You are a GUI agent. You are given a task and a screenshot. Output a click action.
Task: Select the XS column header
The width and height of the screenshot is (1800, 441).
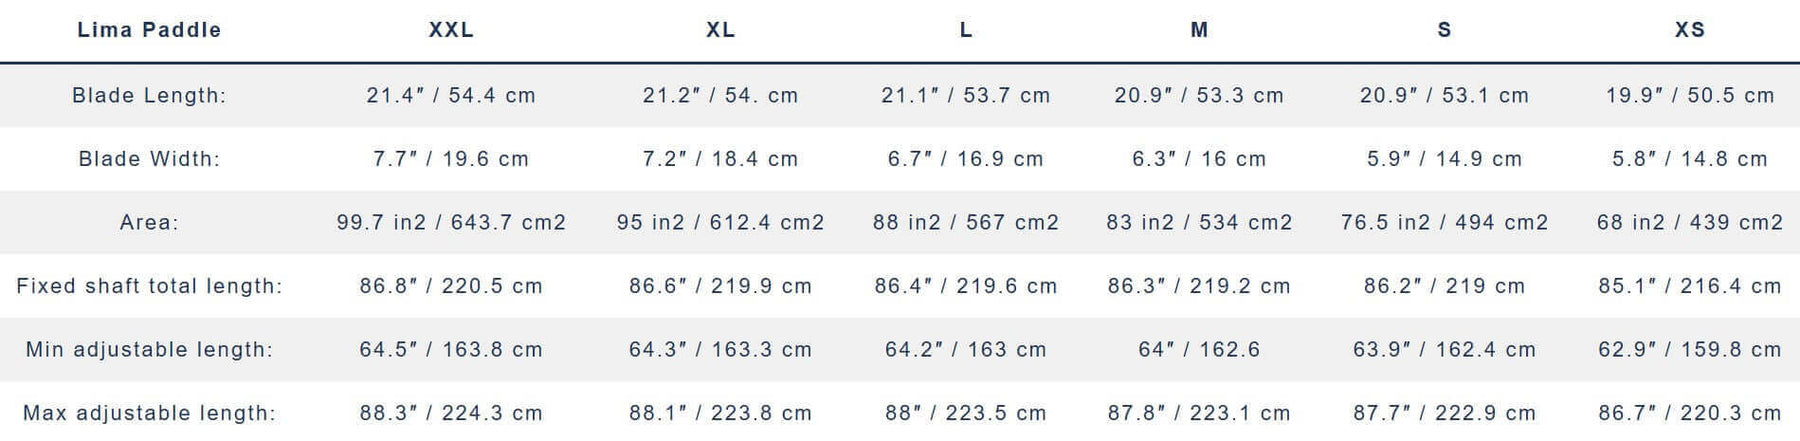[x=1690, y=30]
